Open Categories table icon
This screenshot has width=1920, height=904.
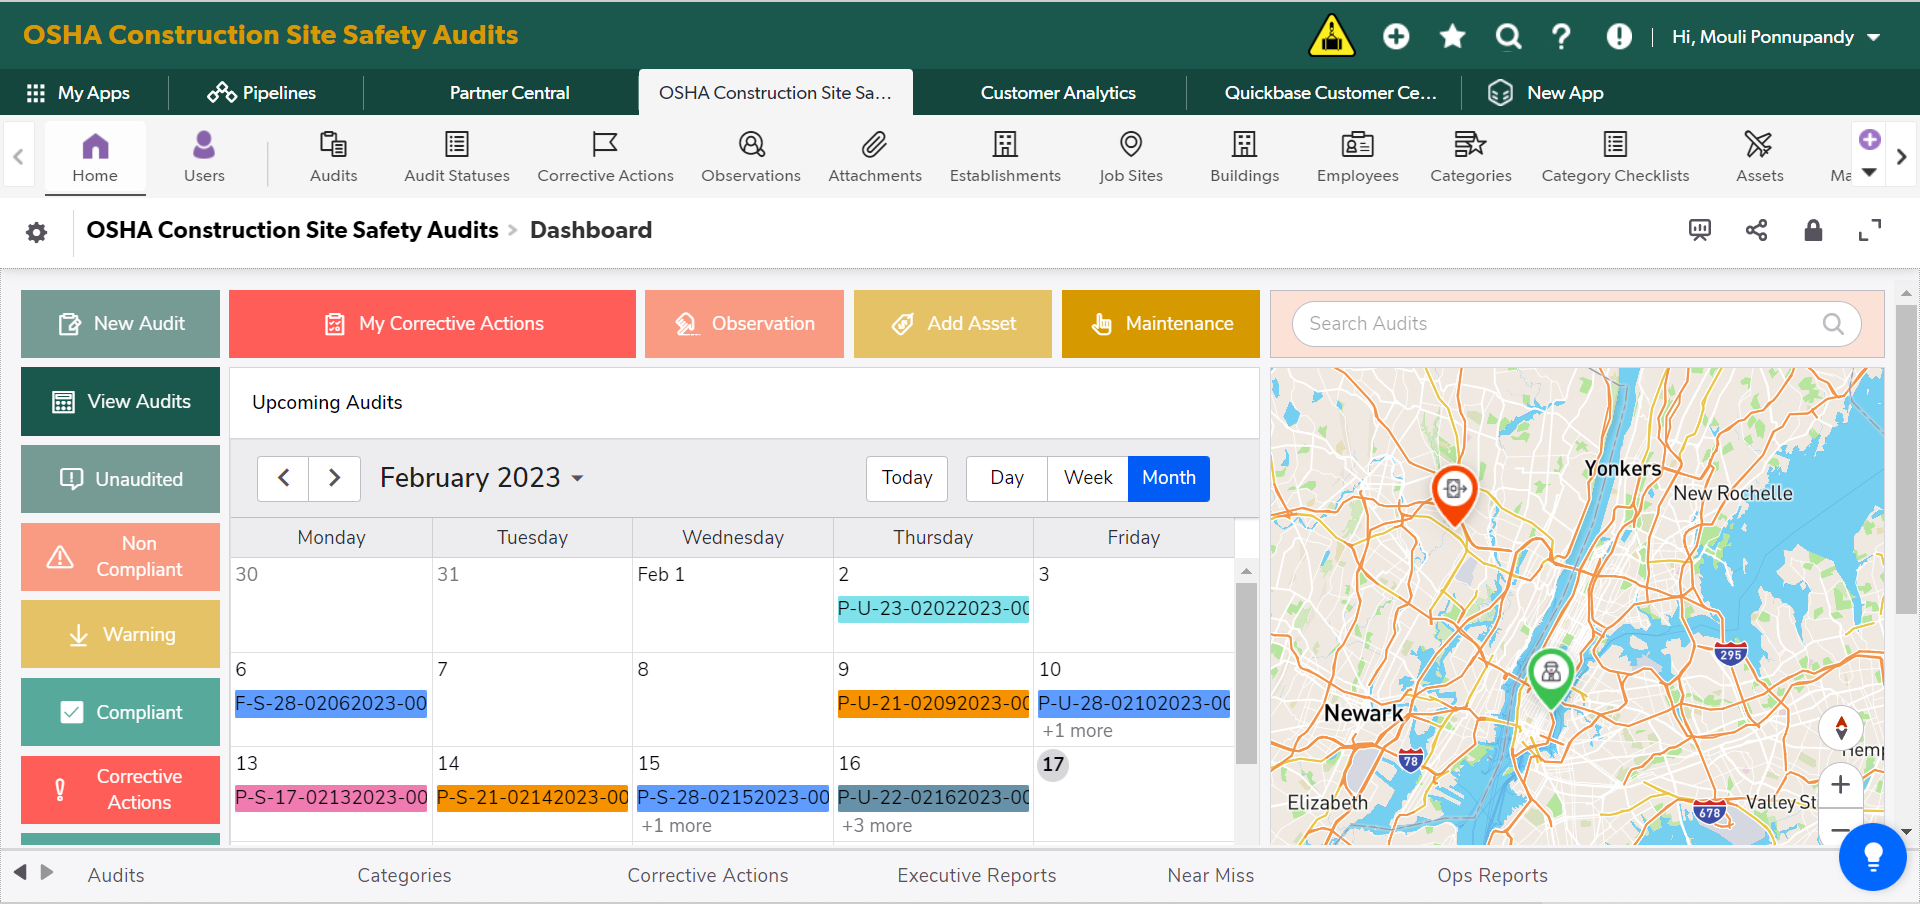[1470, 157]
